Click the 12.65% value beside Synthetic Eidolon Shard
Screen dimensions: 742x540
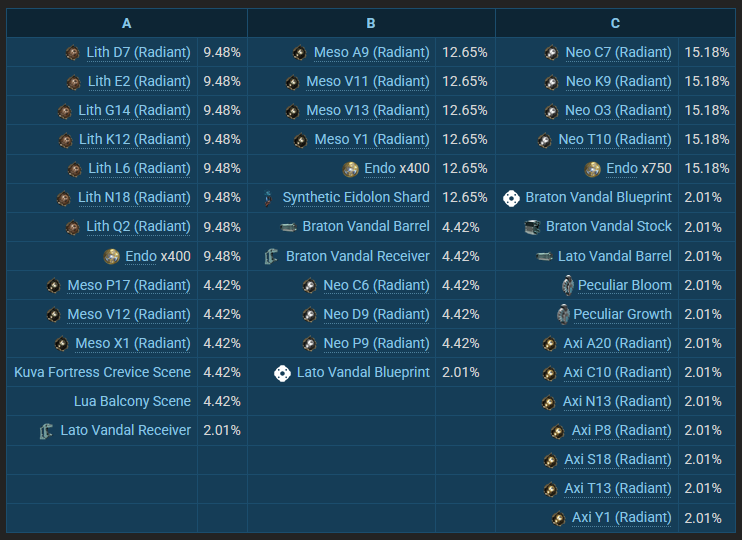465,198
